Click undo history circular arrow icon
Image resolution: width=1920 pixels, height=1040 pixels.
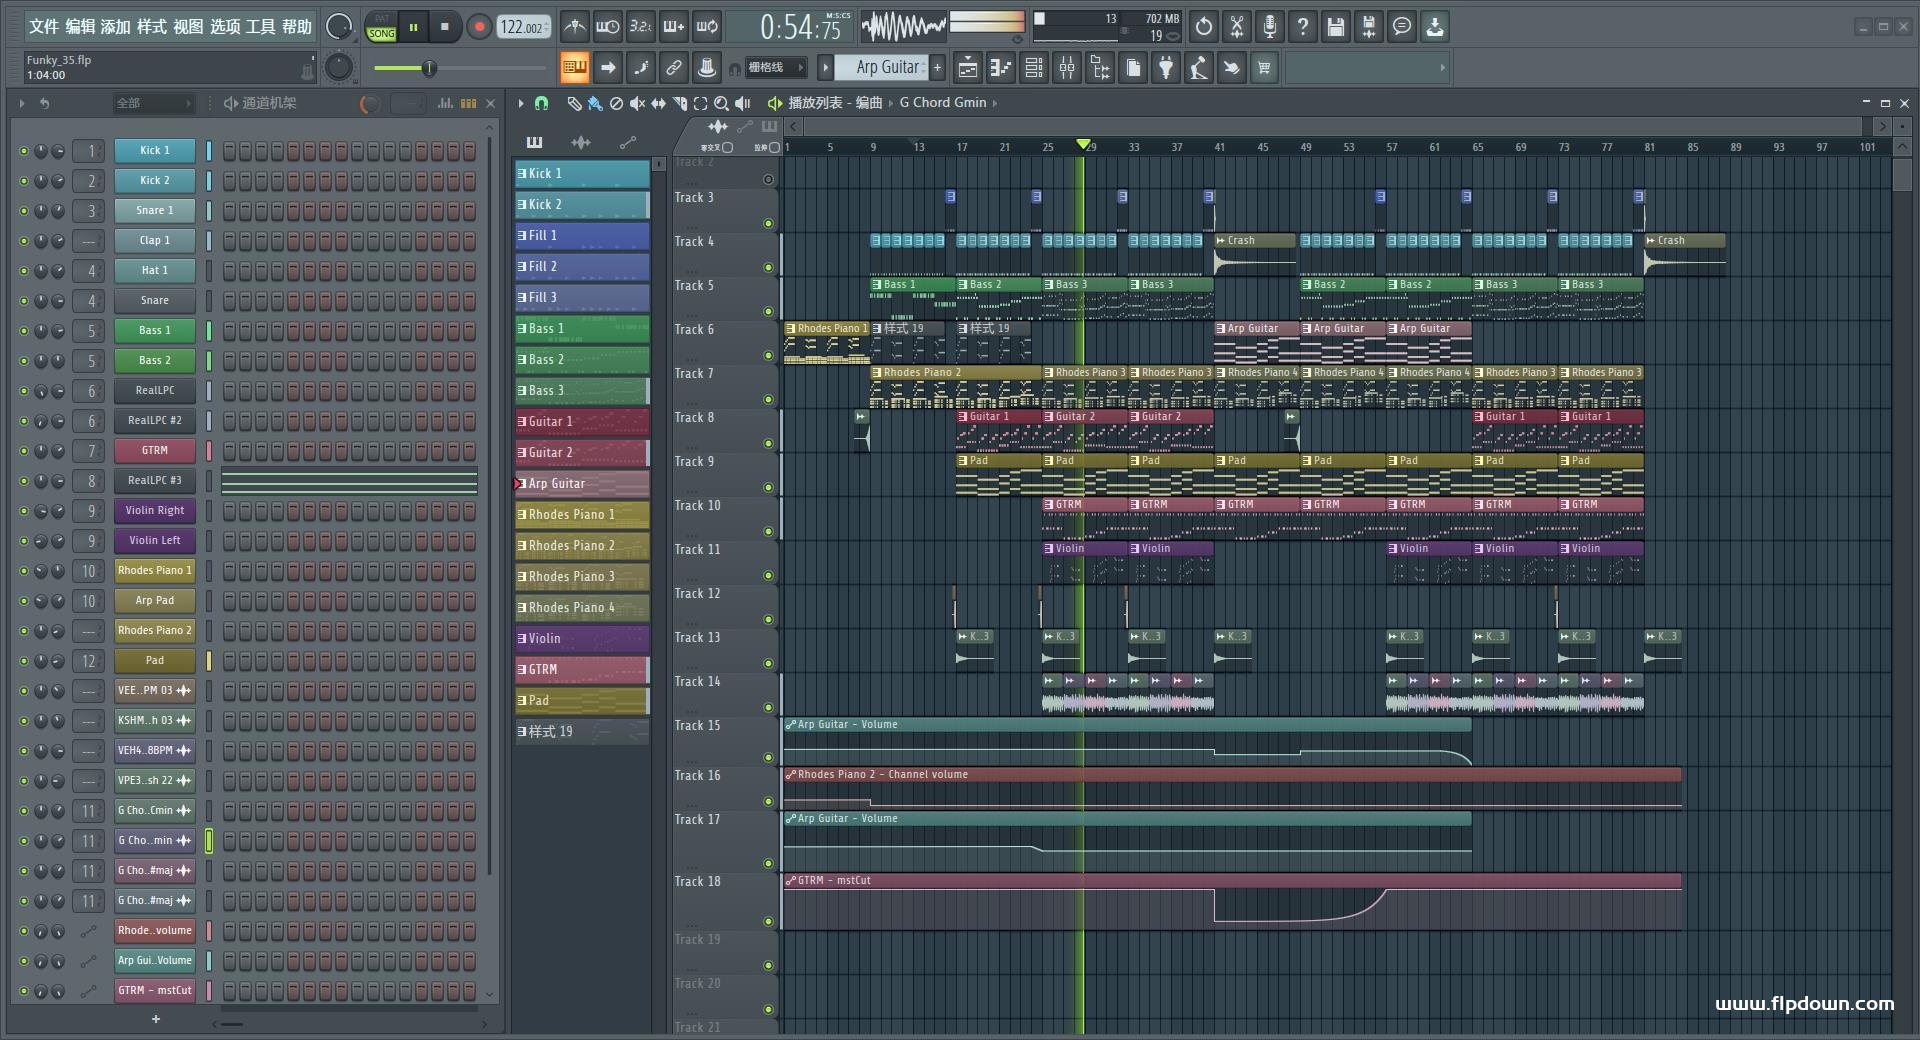click(x=1204, y=27)
